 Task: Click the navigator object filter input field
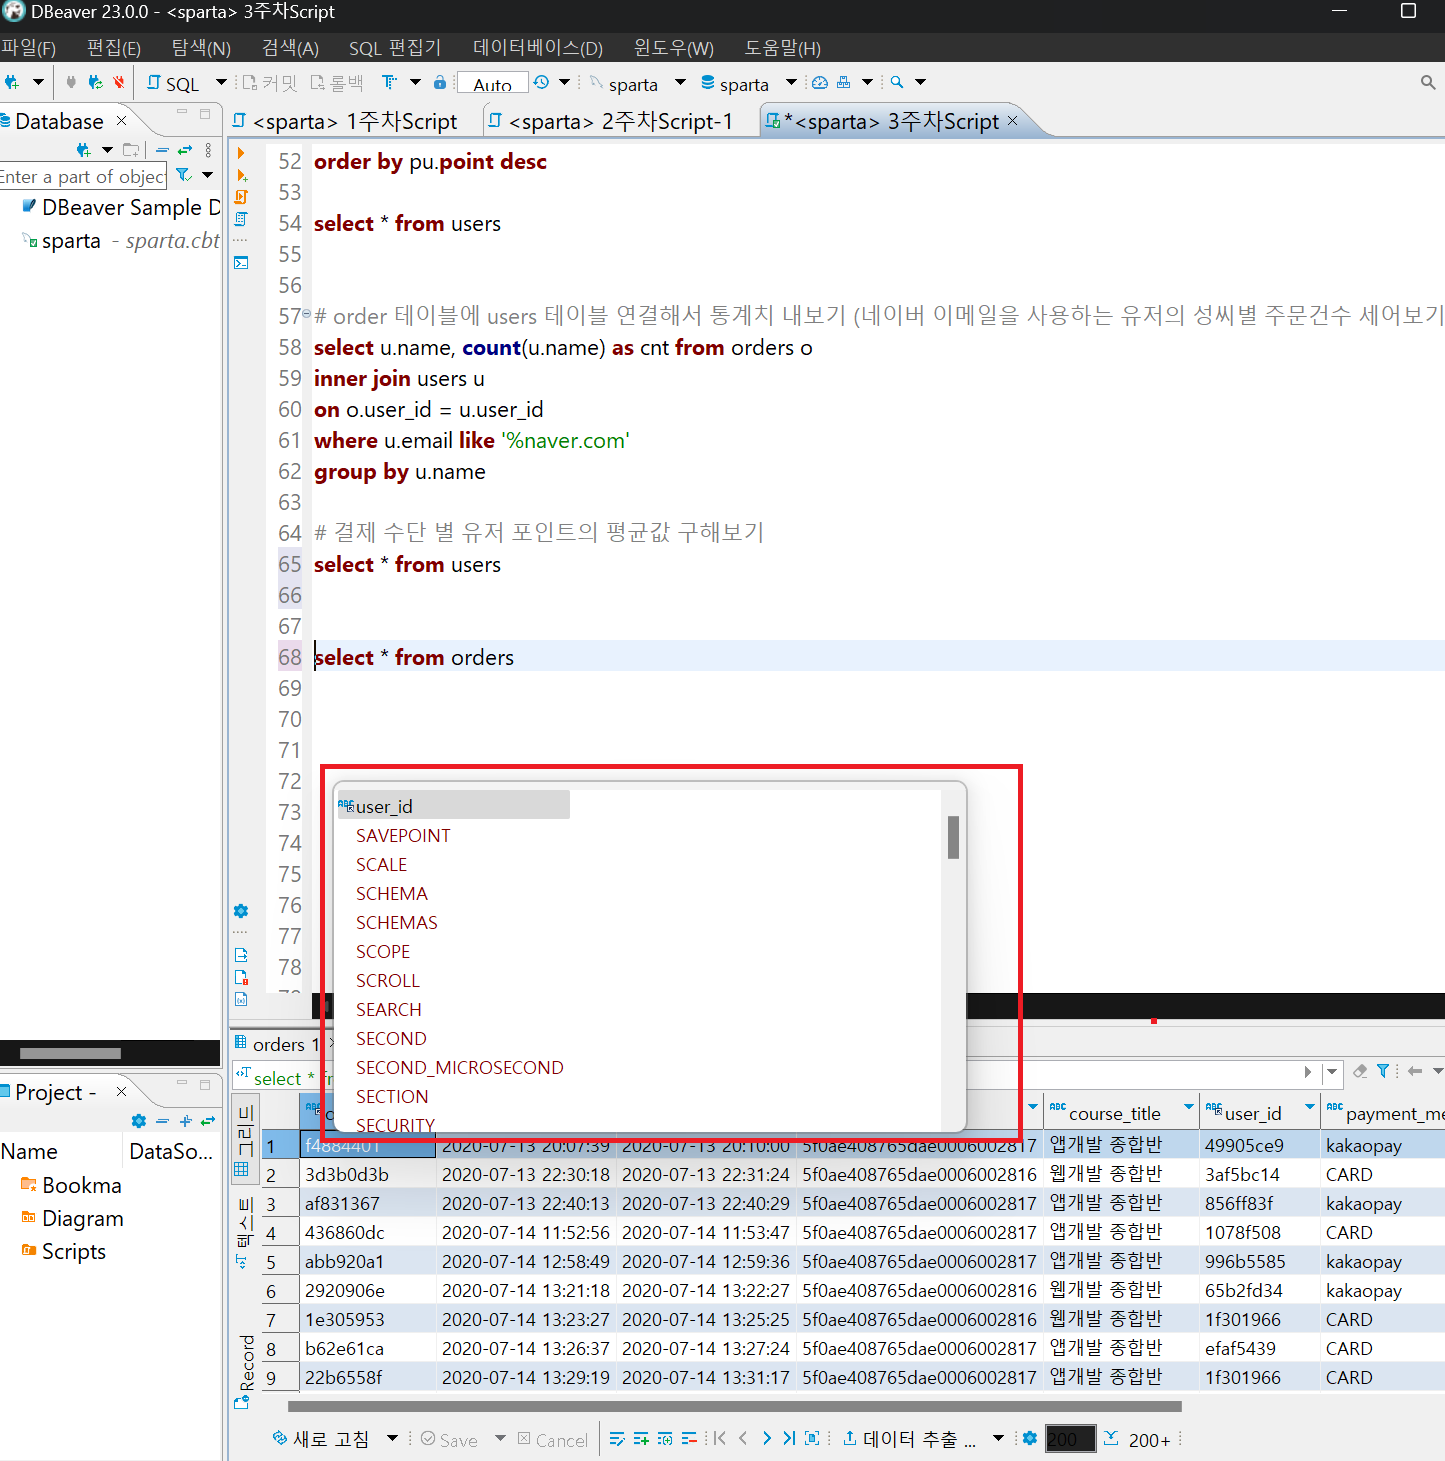tap(83, 177)
